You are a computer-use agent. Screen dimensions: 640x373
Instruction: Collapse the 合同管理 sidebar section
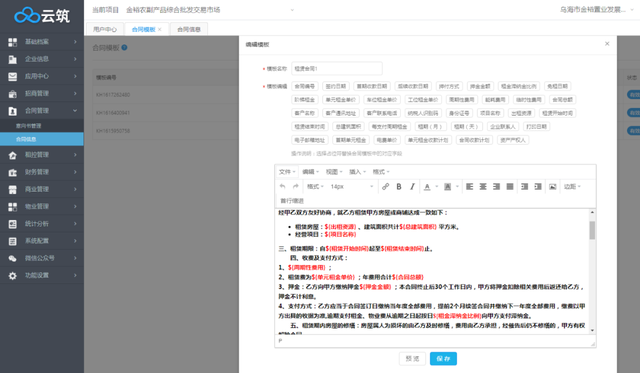75,111
